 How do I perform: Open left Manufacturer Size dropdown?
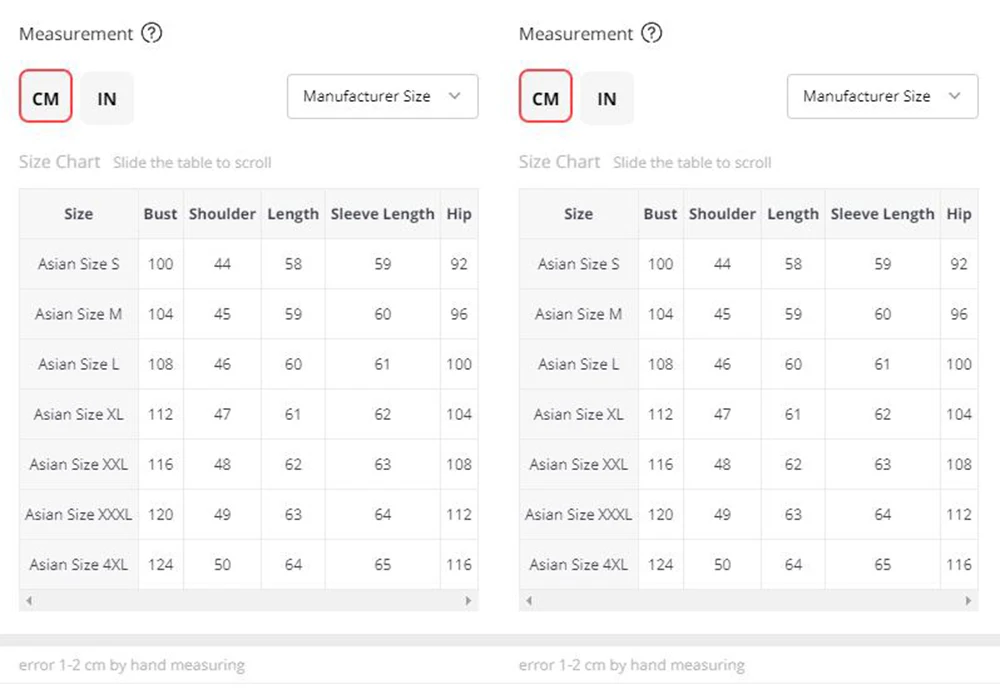coord(383,96)
